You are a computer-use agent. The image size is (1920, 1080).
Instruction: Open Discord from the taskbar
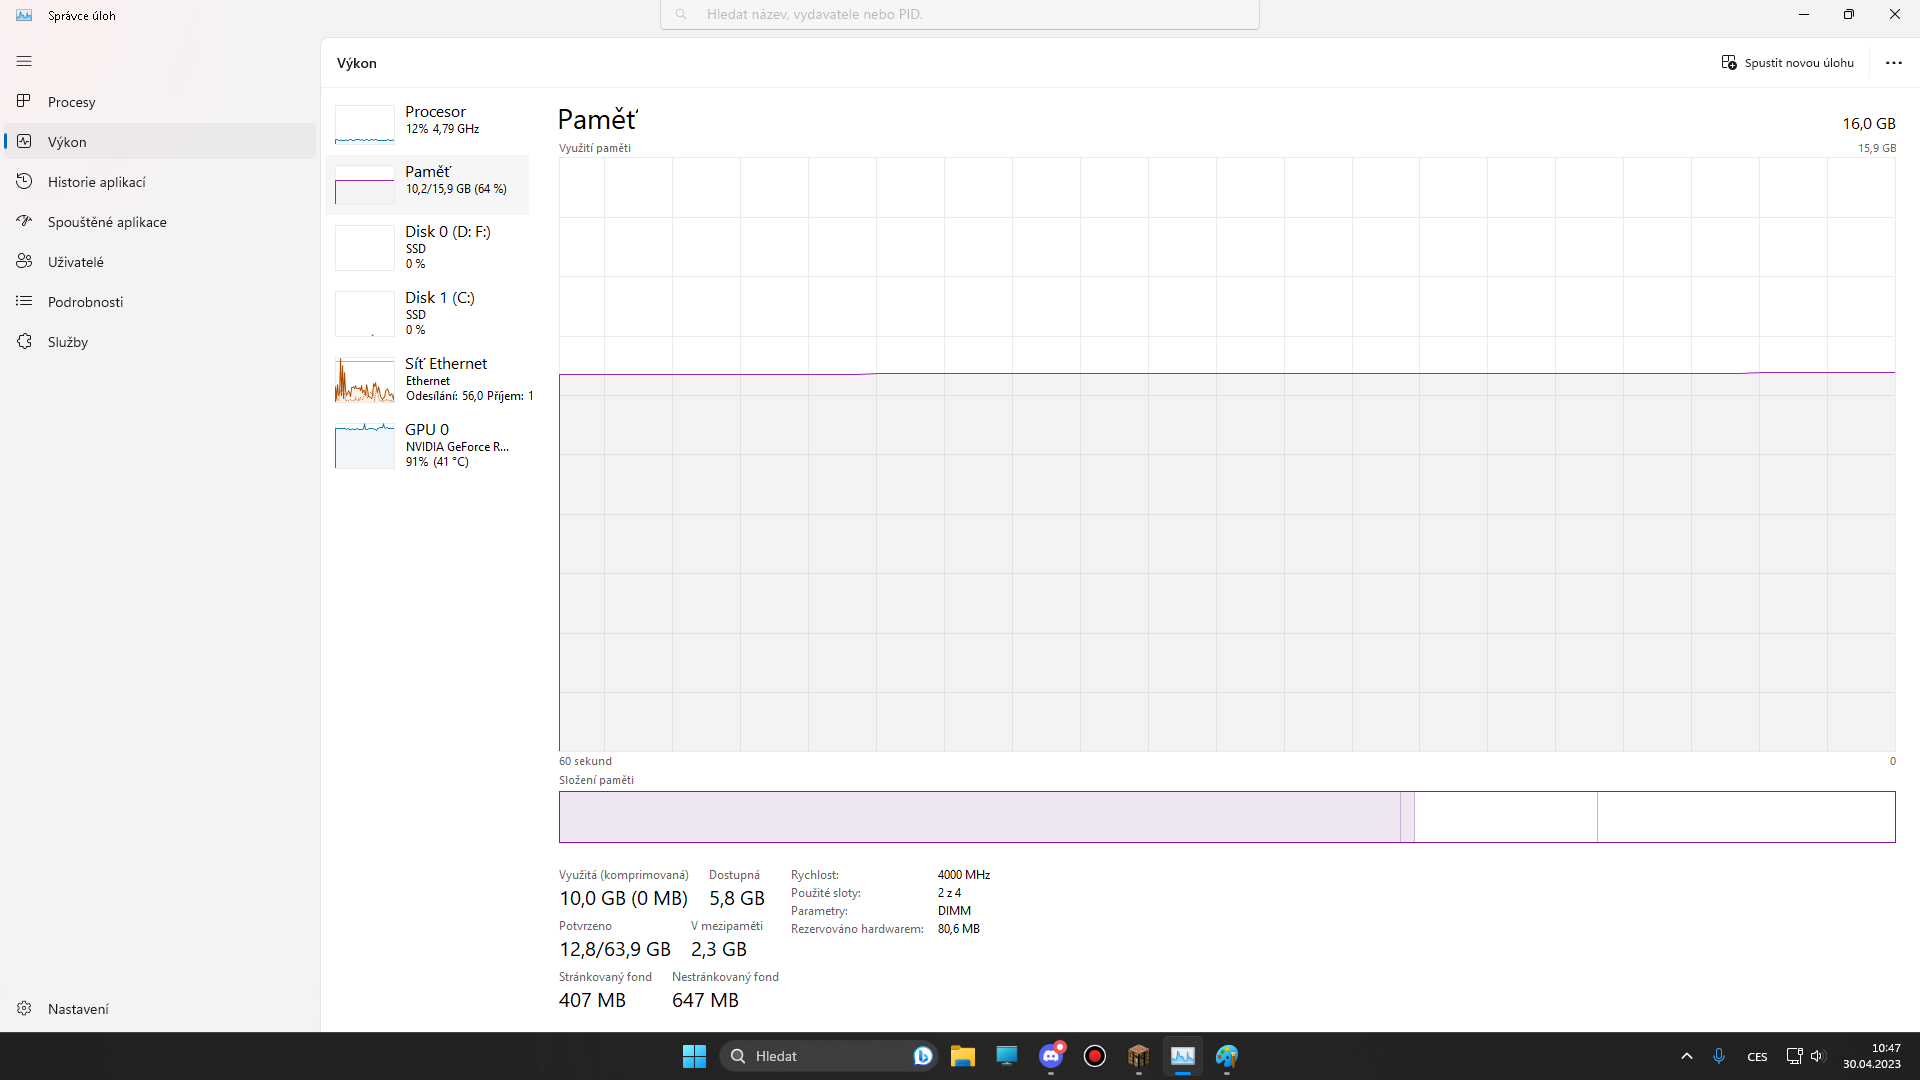point(1050,1056)
